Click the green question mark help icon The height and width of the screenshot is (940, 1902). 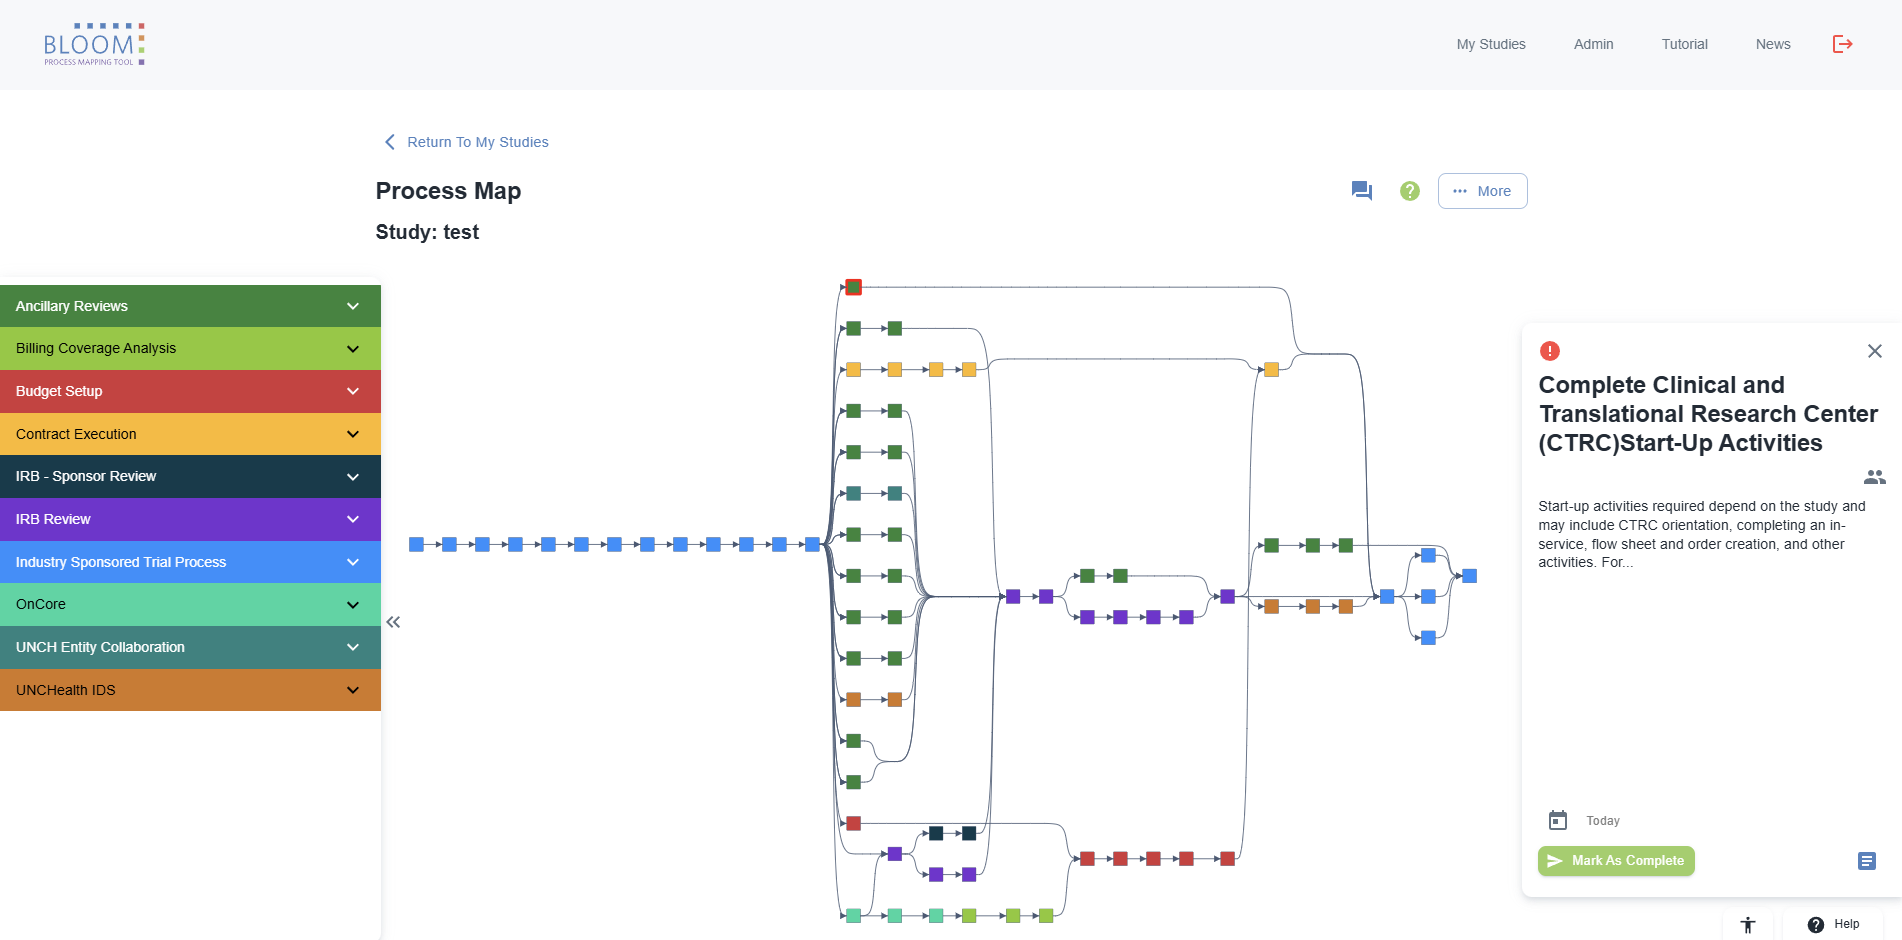coord(1409,190)
